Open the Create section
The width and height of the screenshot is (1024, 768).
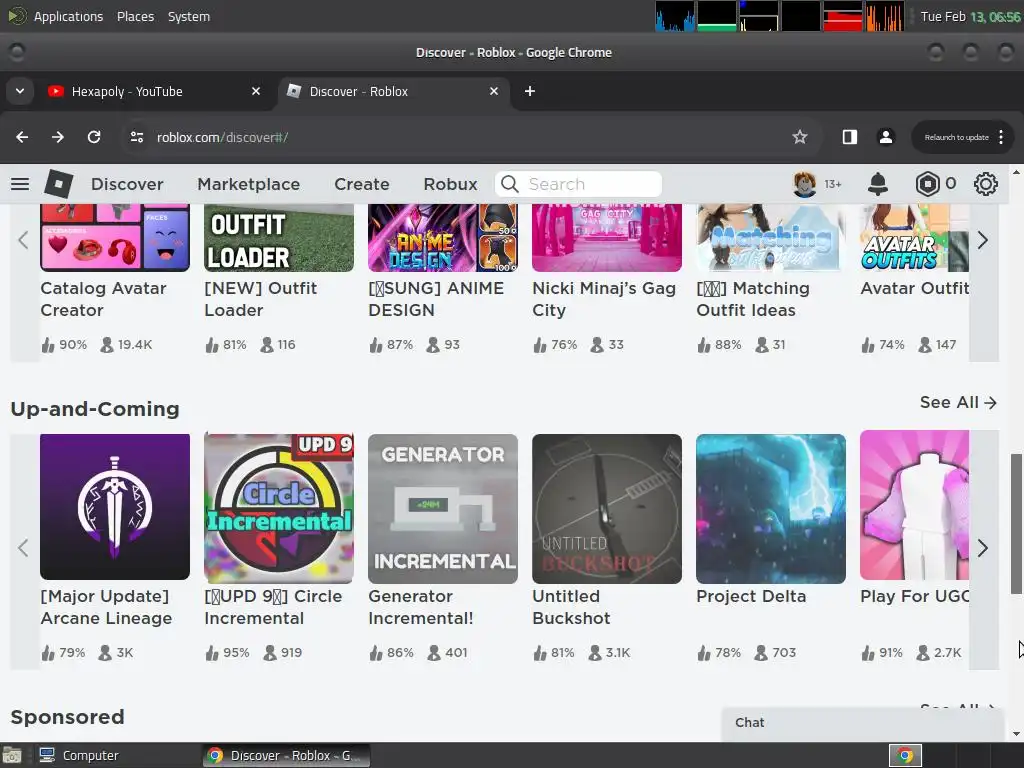362,184
